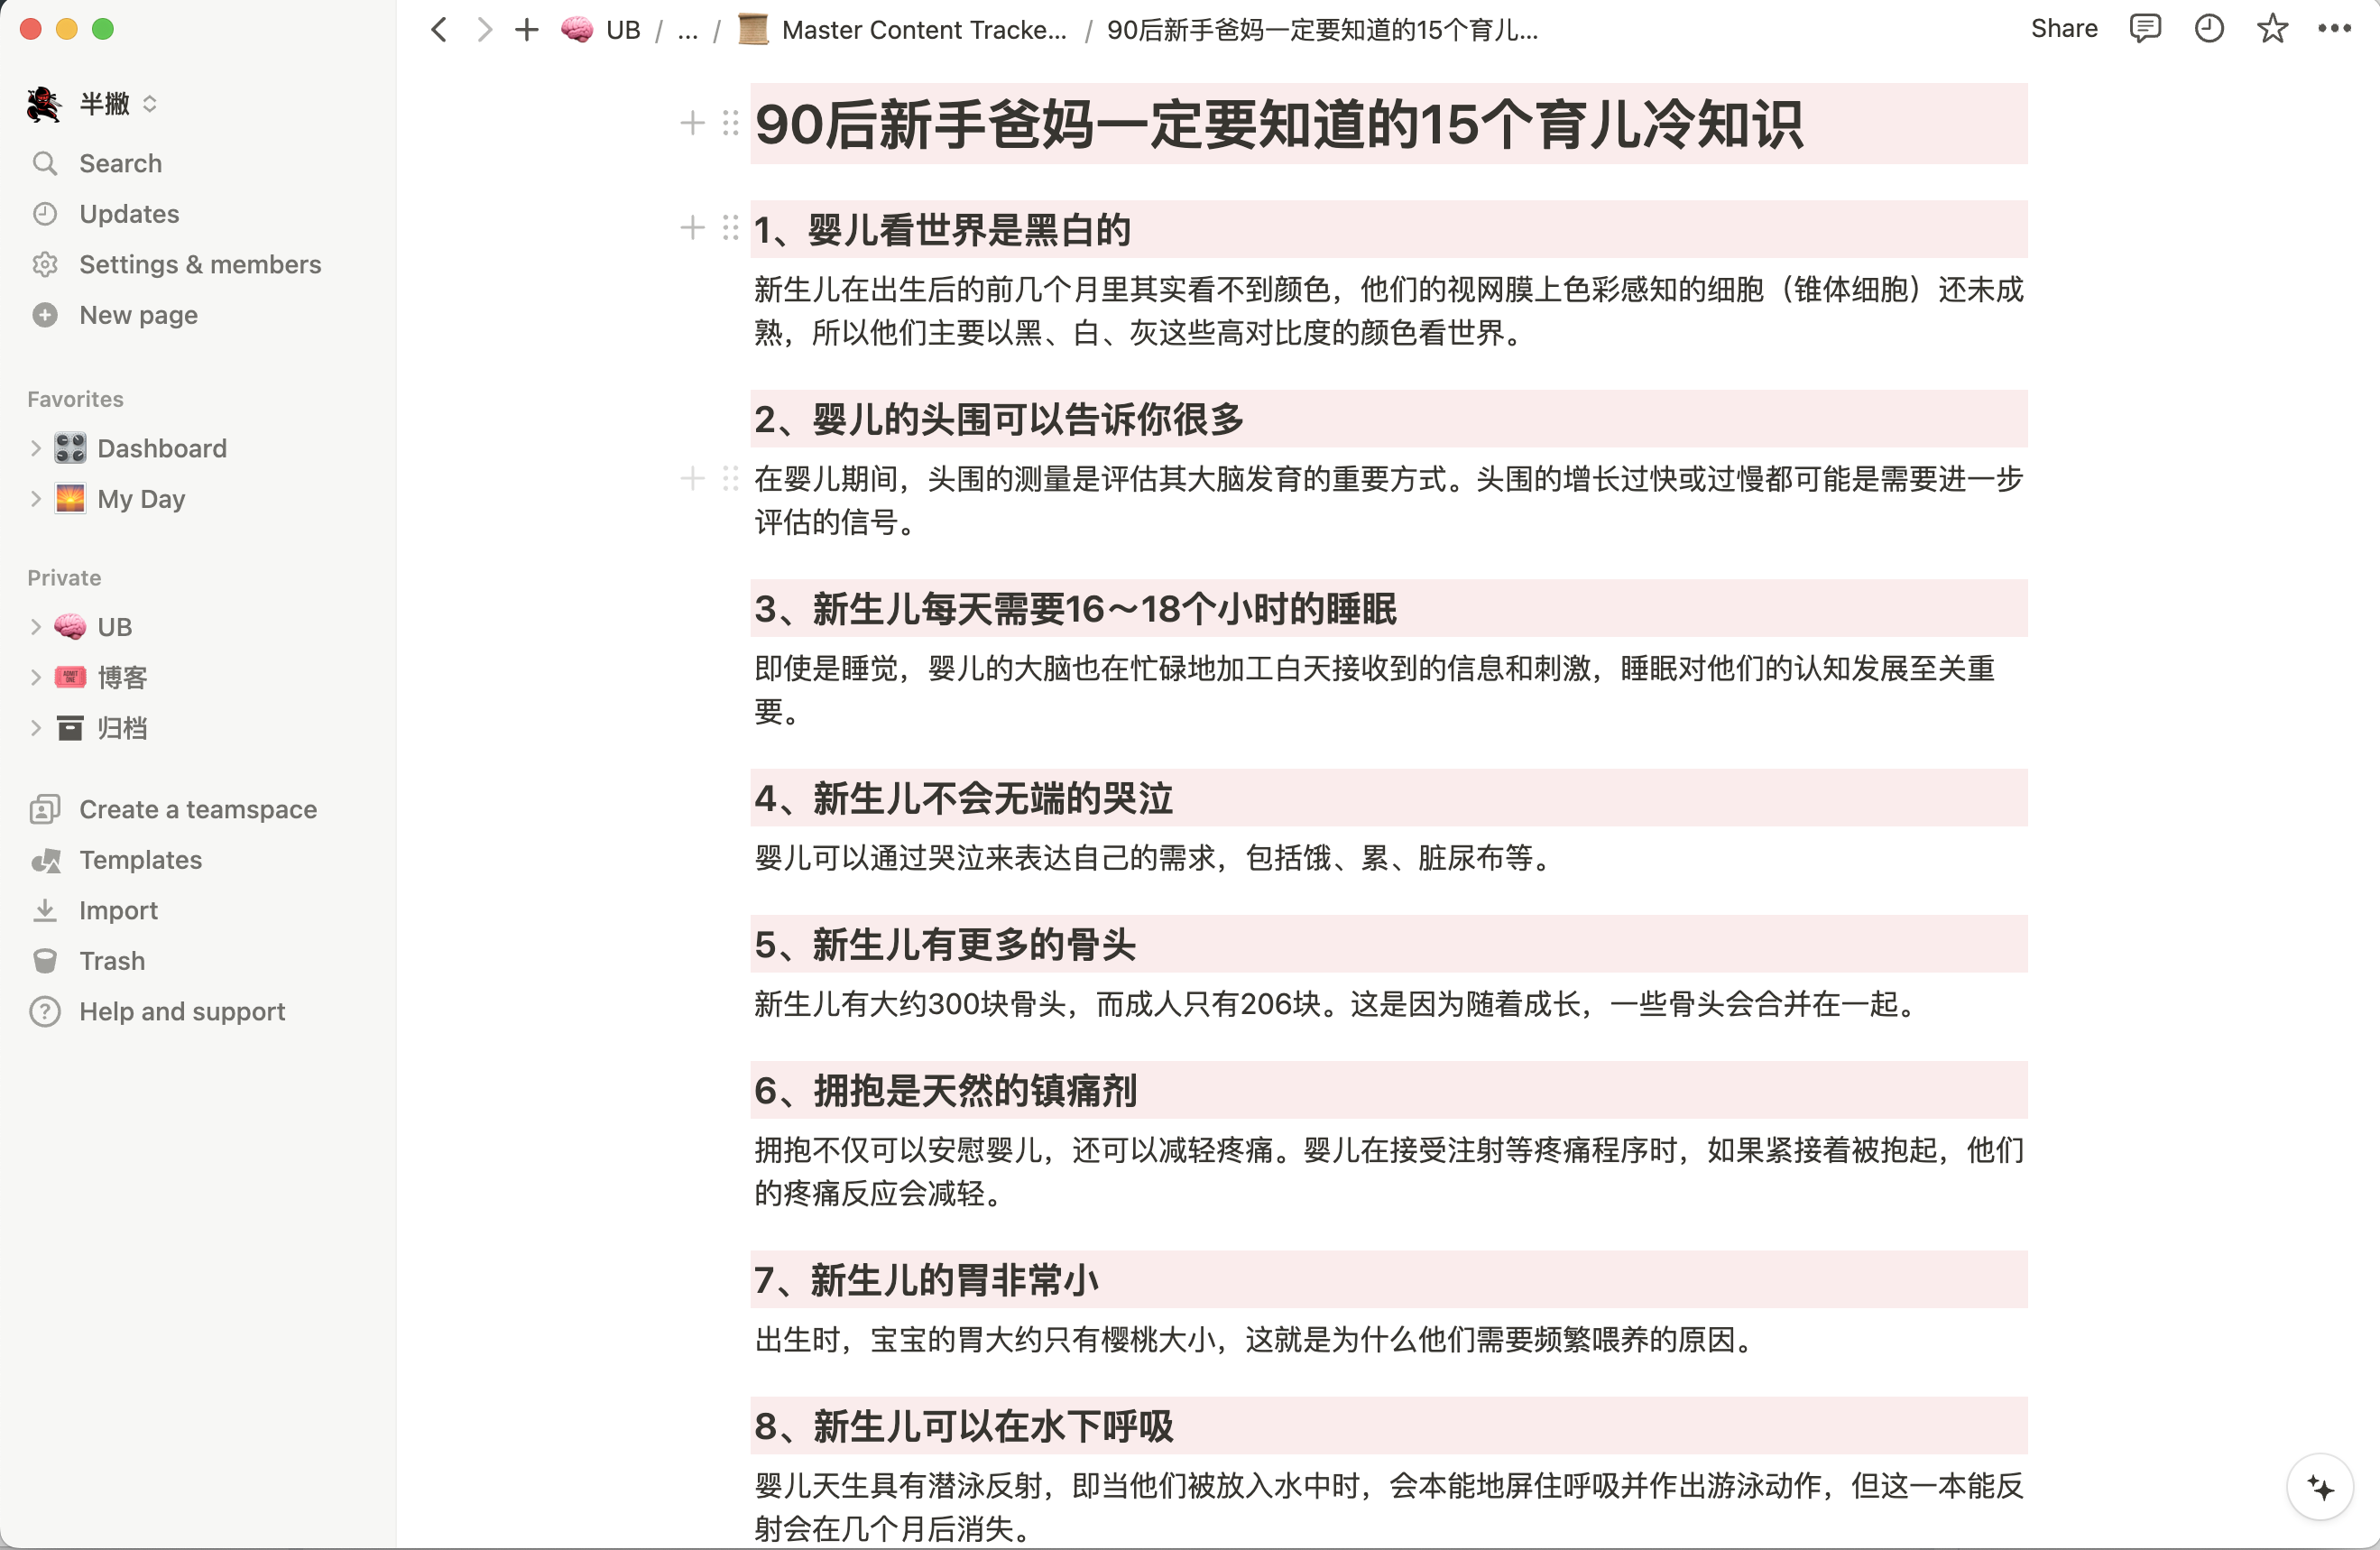
Task: Open Settings & members
Action: [200, 264]
